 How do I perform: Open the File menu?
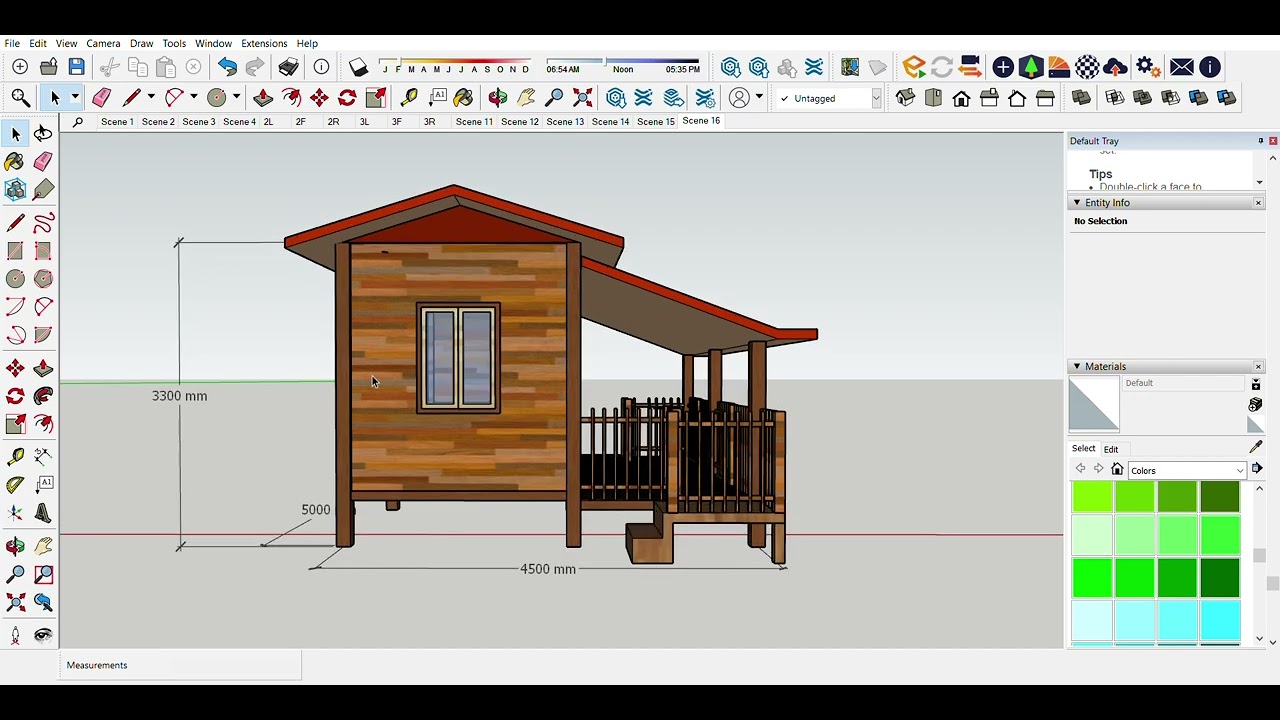12,43
